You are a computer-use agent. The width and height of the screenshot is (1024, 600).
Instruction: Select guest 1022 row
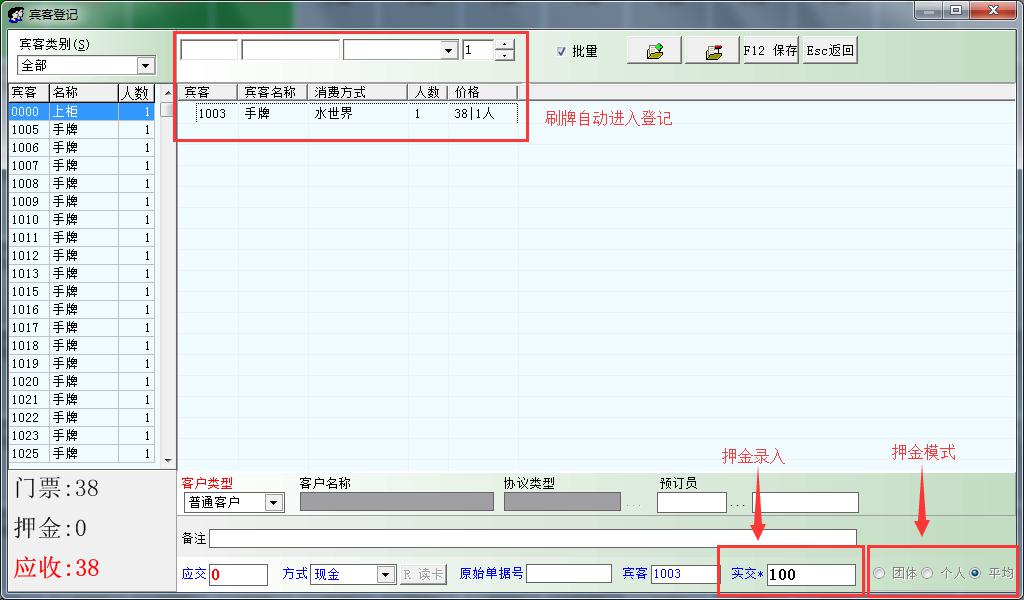pyautogui.click(x=82, y=417)
